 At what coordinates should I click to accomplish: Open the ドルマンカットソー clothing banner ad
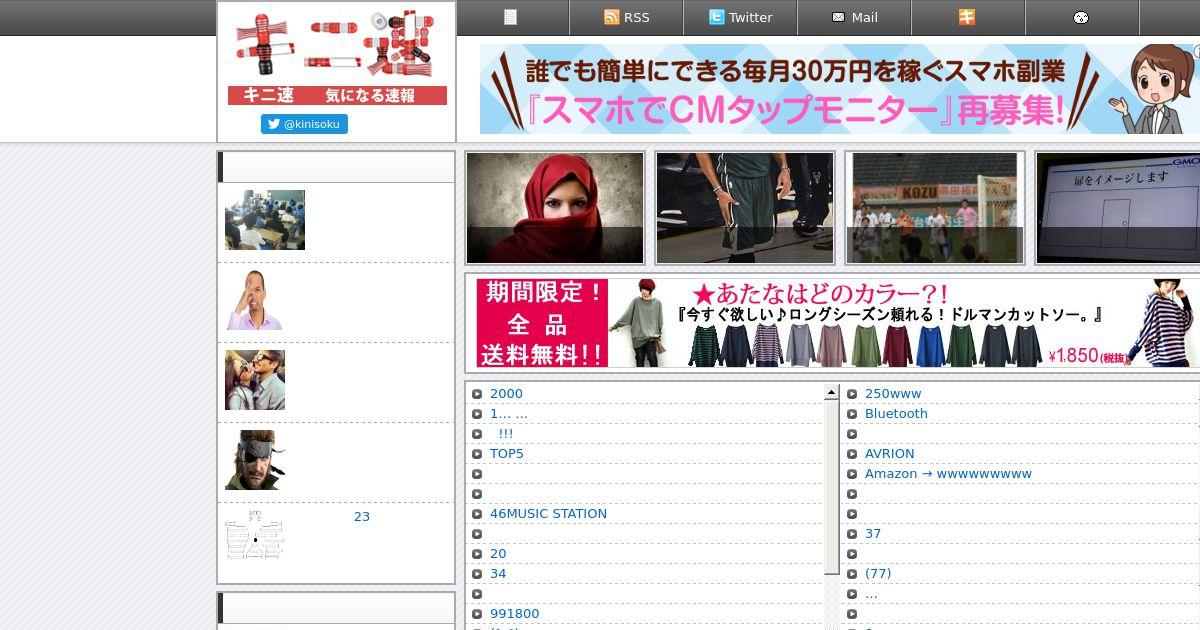838,323
